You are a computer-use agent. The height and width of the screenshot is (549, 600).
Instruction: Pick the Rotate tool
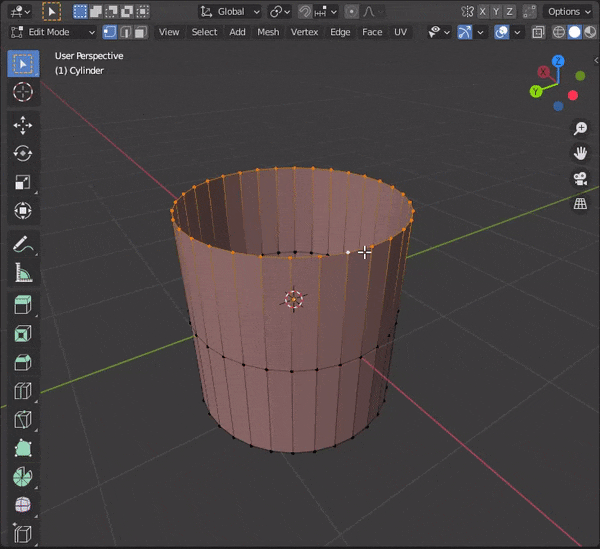[x=23, y=153]
